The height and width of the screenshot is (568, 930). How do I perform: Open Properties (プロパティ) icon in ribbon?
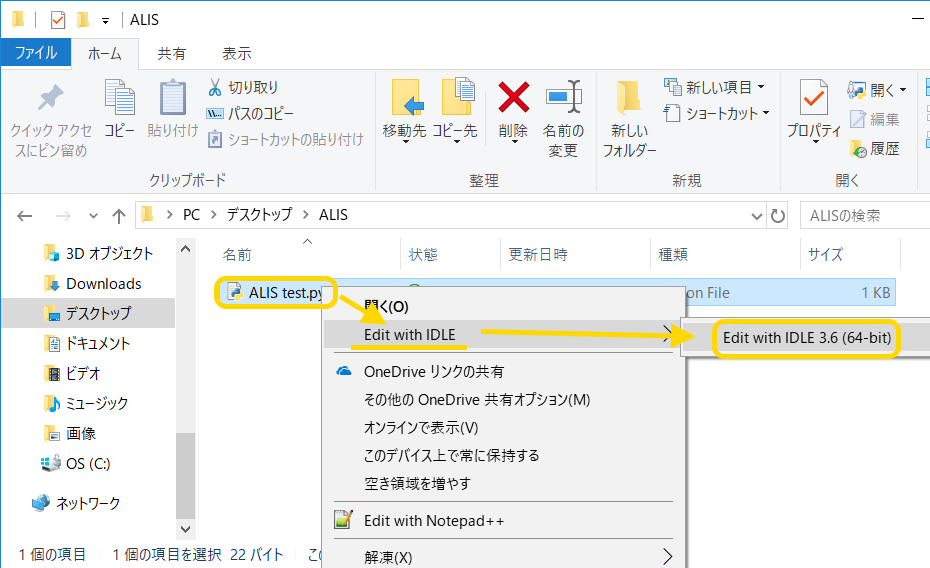click(x=813, y=99)
